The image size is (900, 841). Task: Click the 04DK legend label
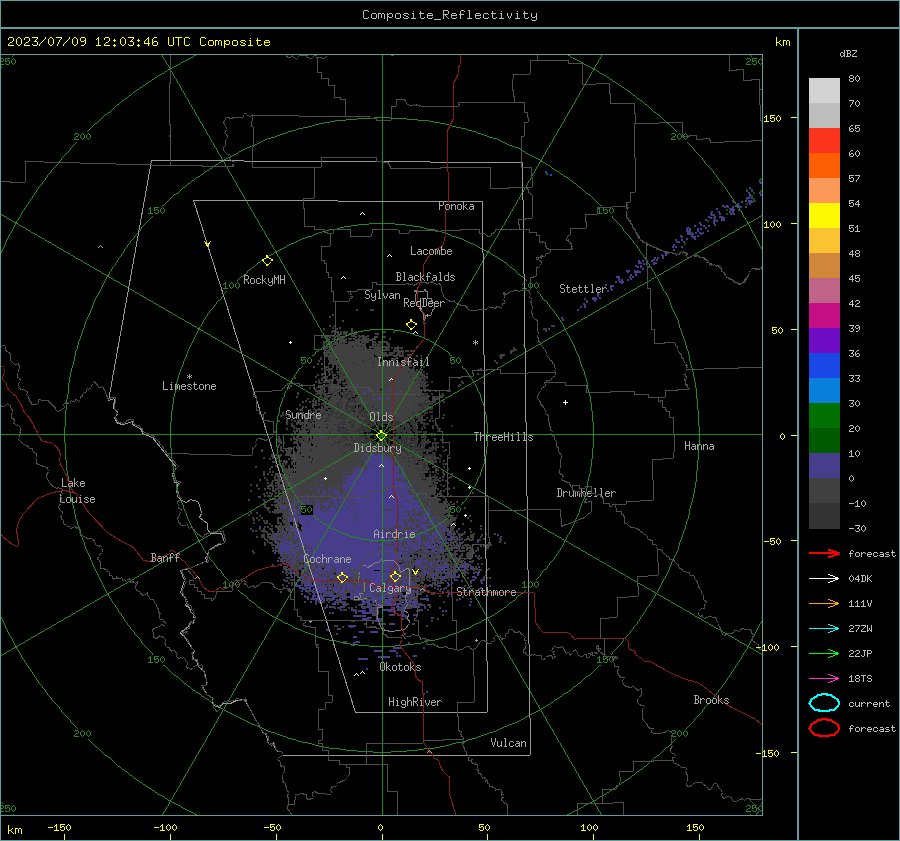click(x=860, y=579)
